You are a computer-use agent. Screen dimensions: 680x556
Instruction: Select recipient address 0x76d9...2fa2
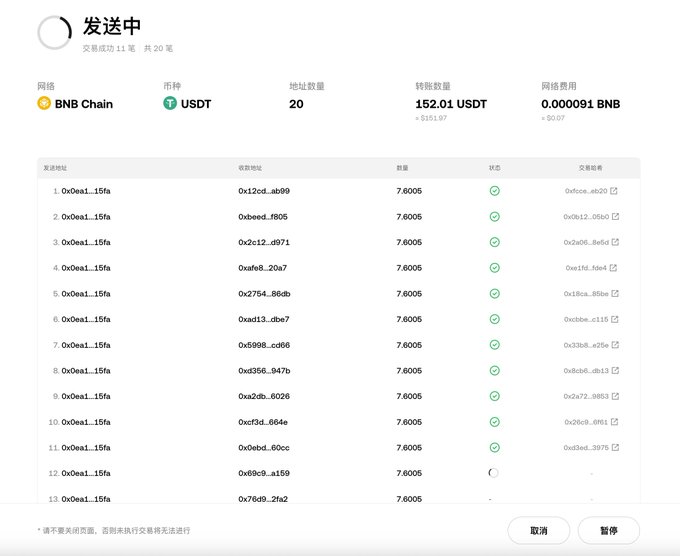pyautogui.click(x=263, y=499)
